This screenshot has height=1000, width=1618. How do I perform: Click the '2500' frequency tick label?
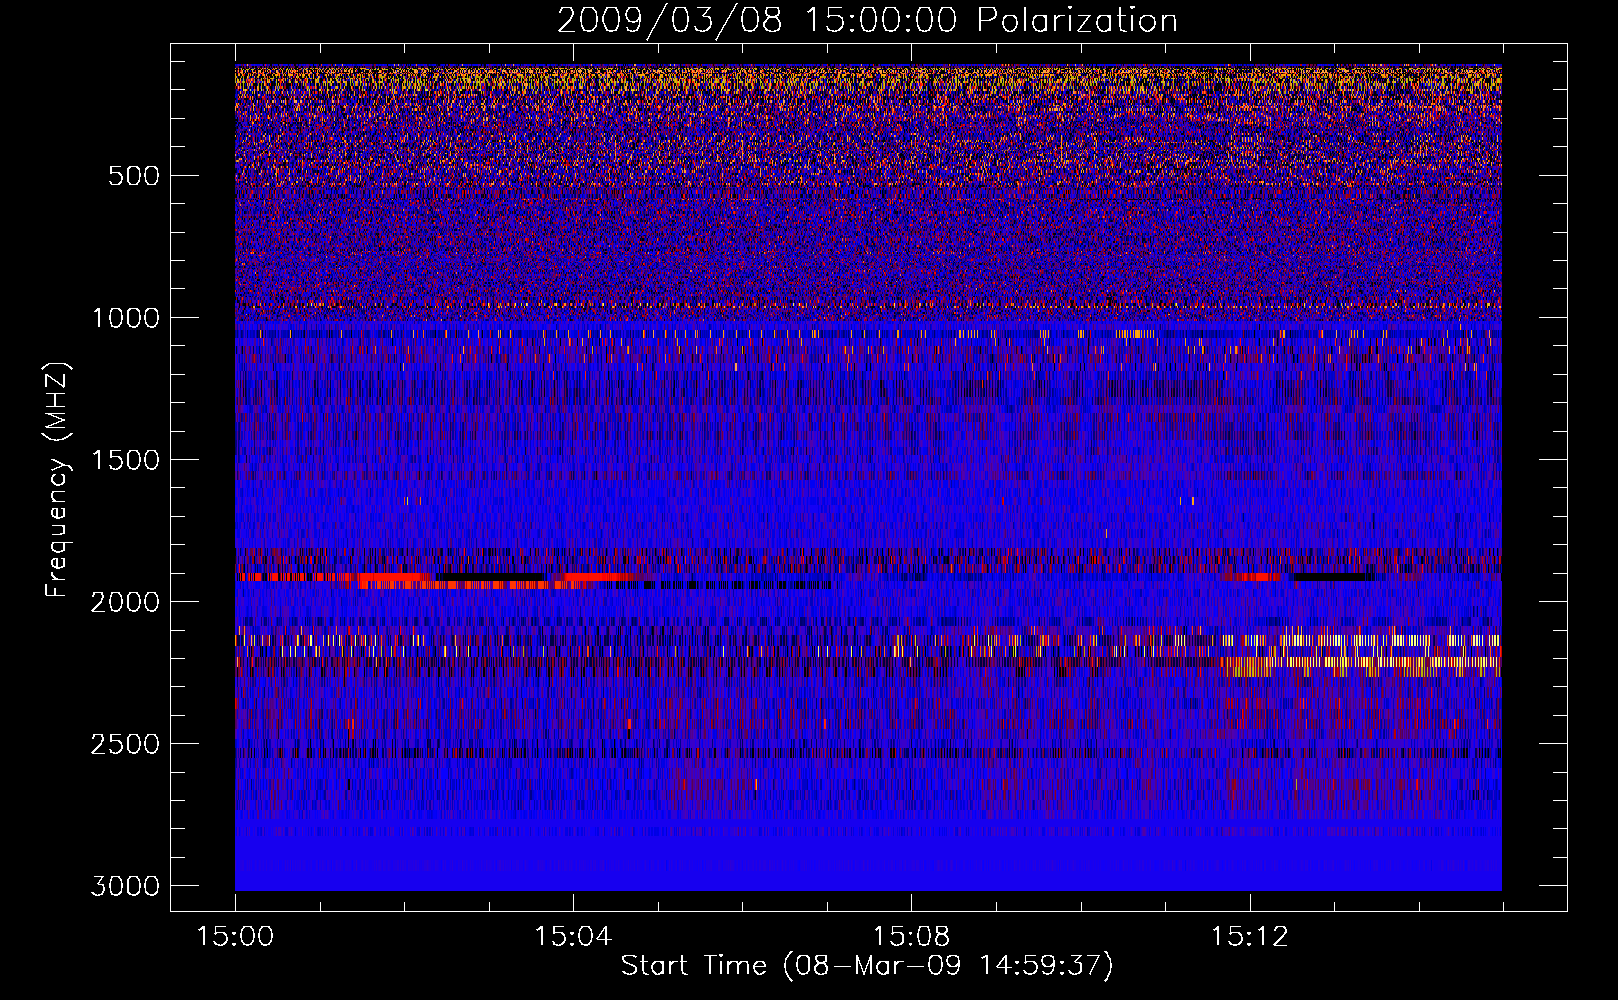point(126,744)
